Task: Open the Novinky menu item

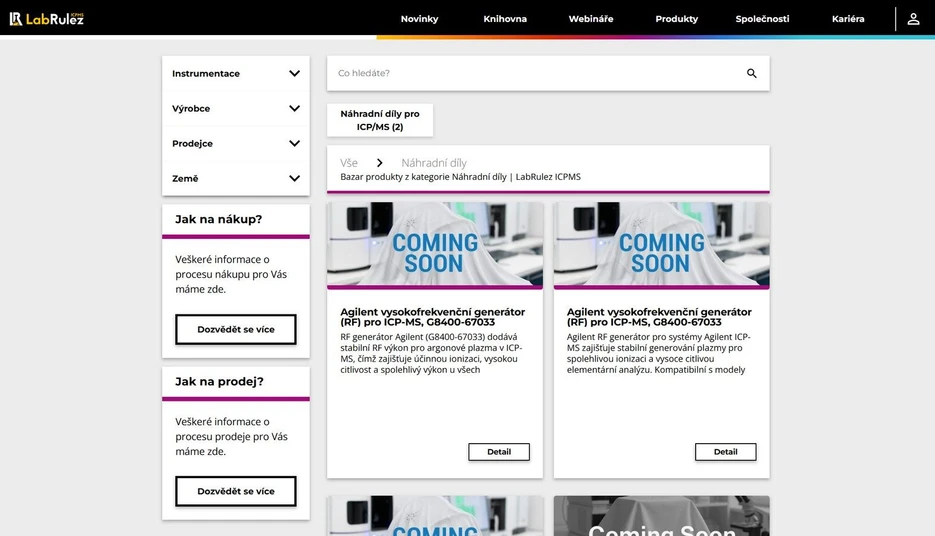Action: [x=419, y=19]
